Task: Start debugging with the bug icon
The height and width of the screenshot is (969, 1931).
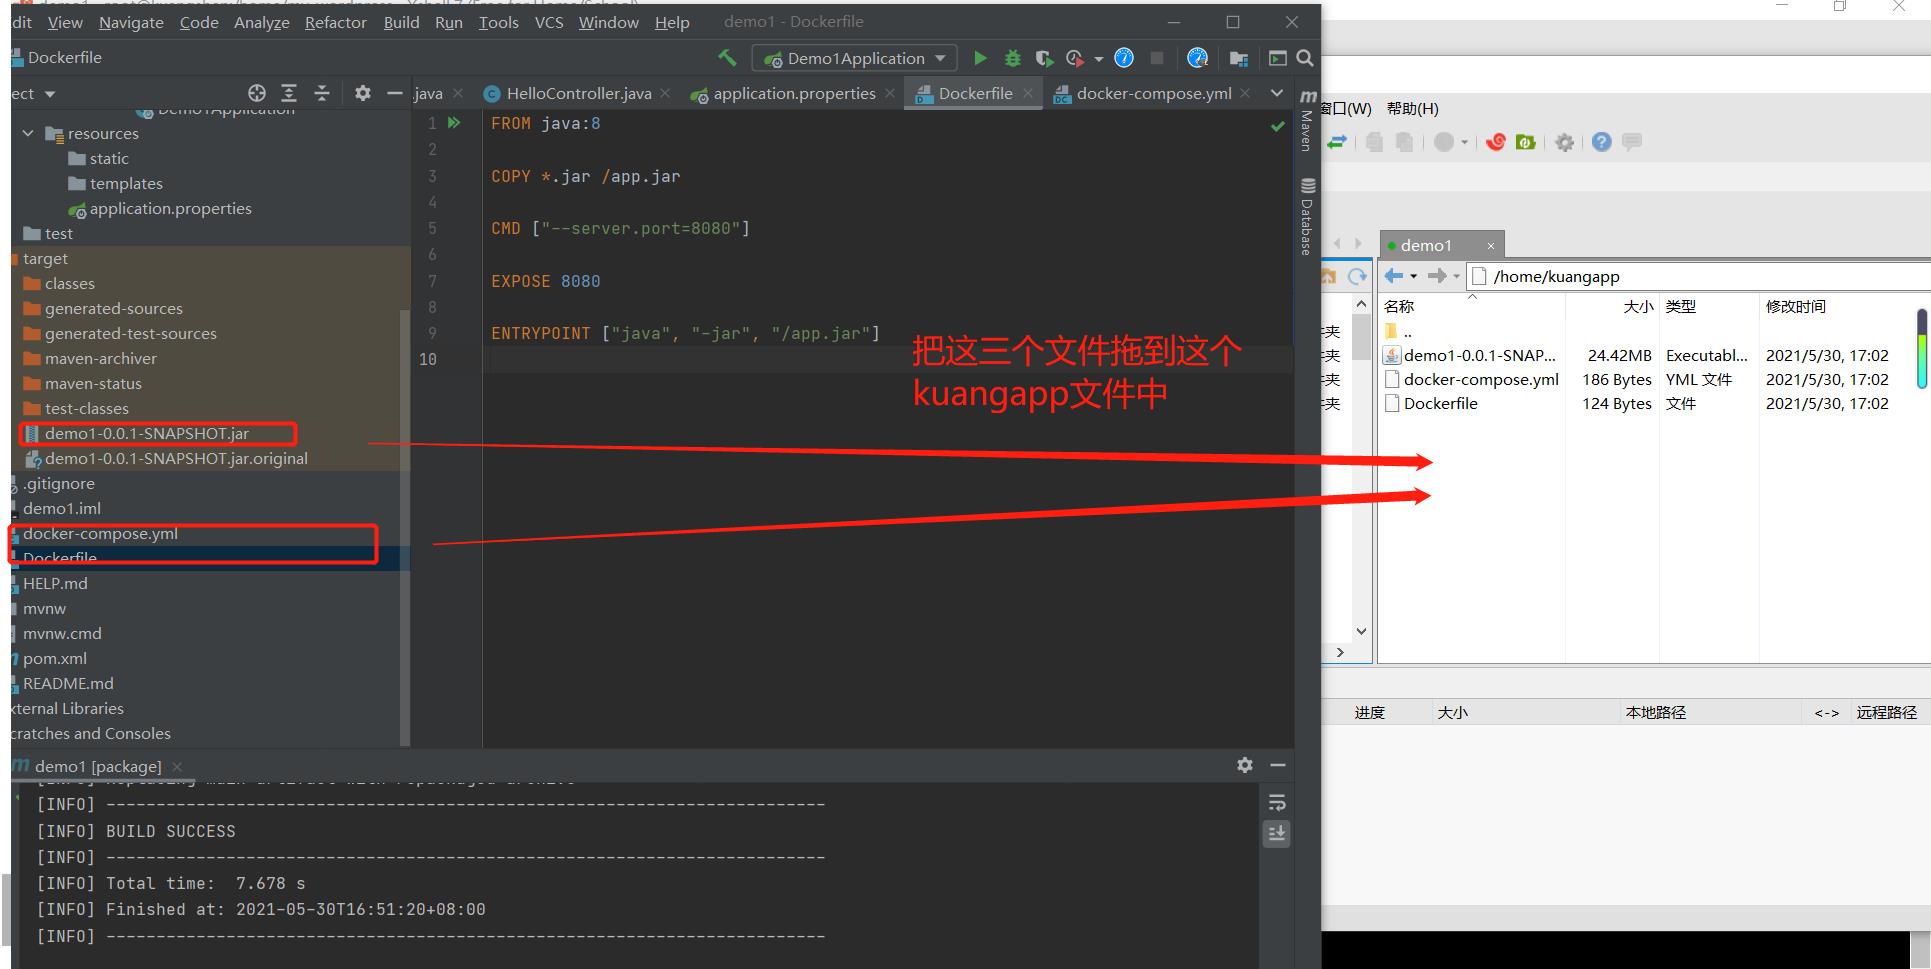Action: (1012, 58)
